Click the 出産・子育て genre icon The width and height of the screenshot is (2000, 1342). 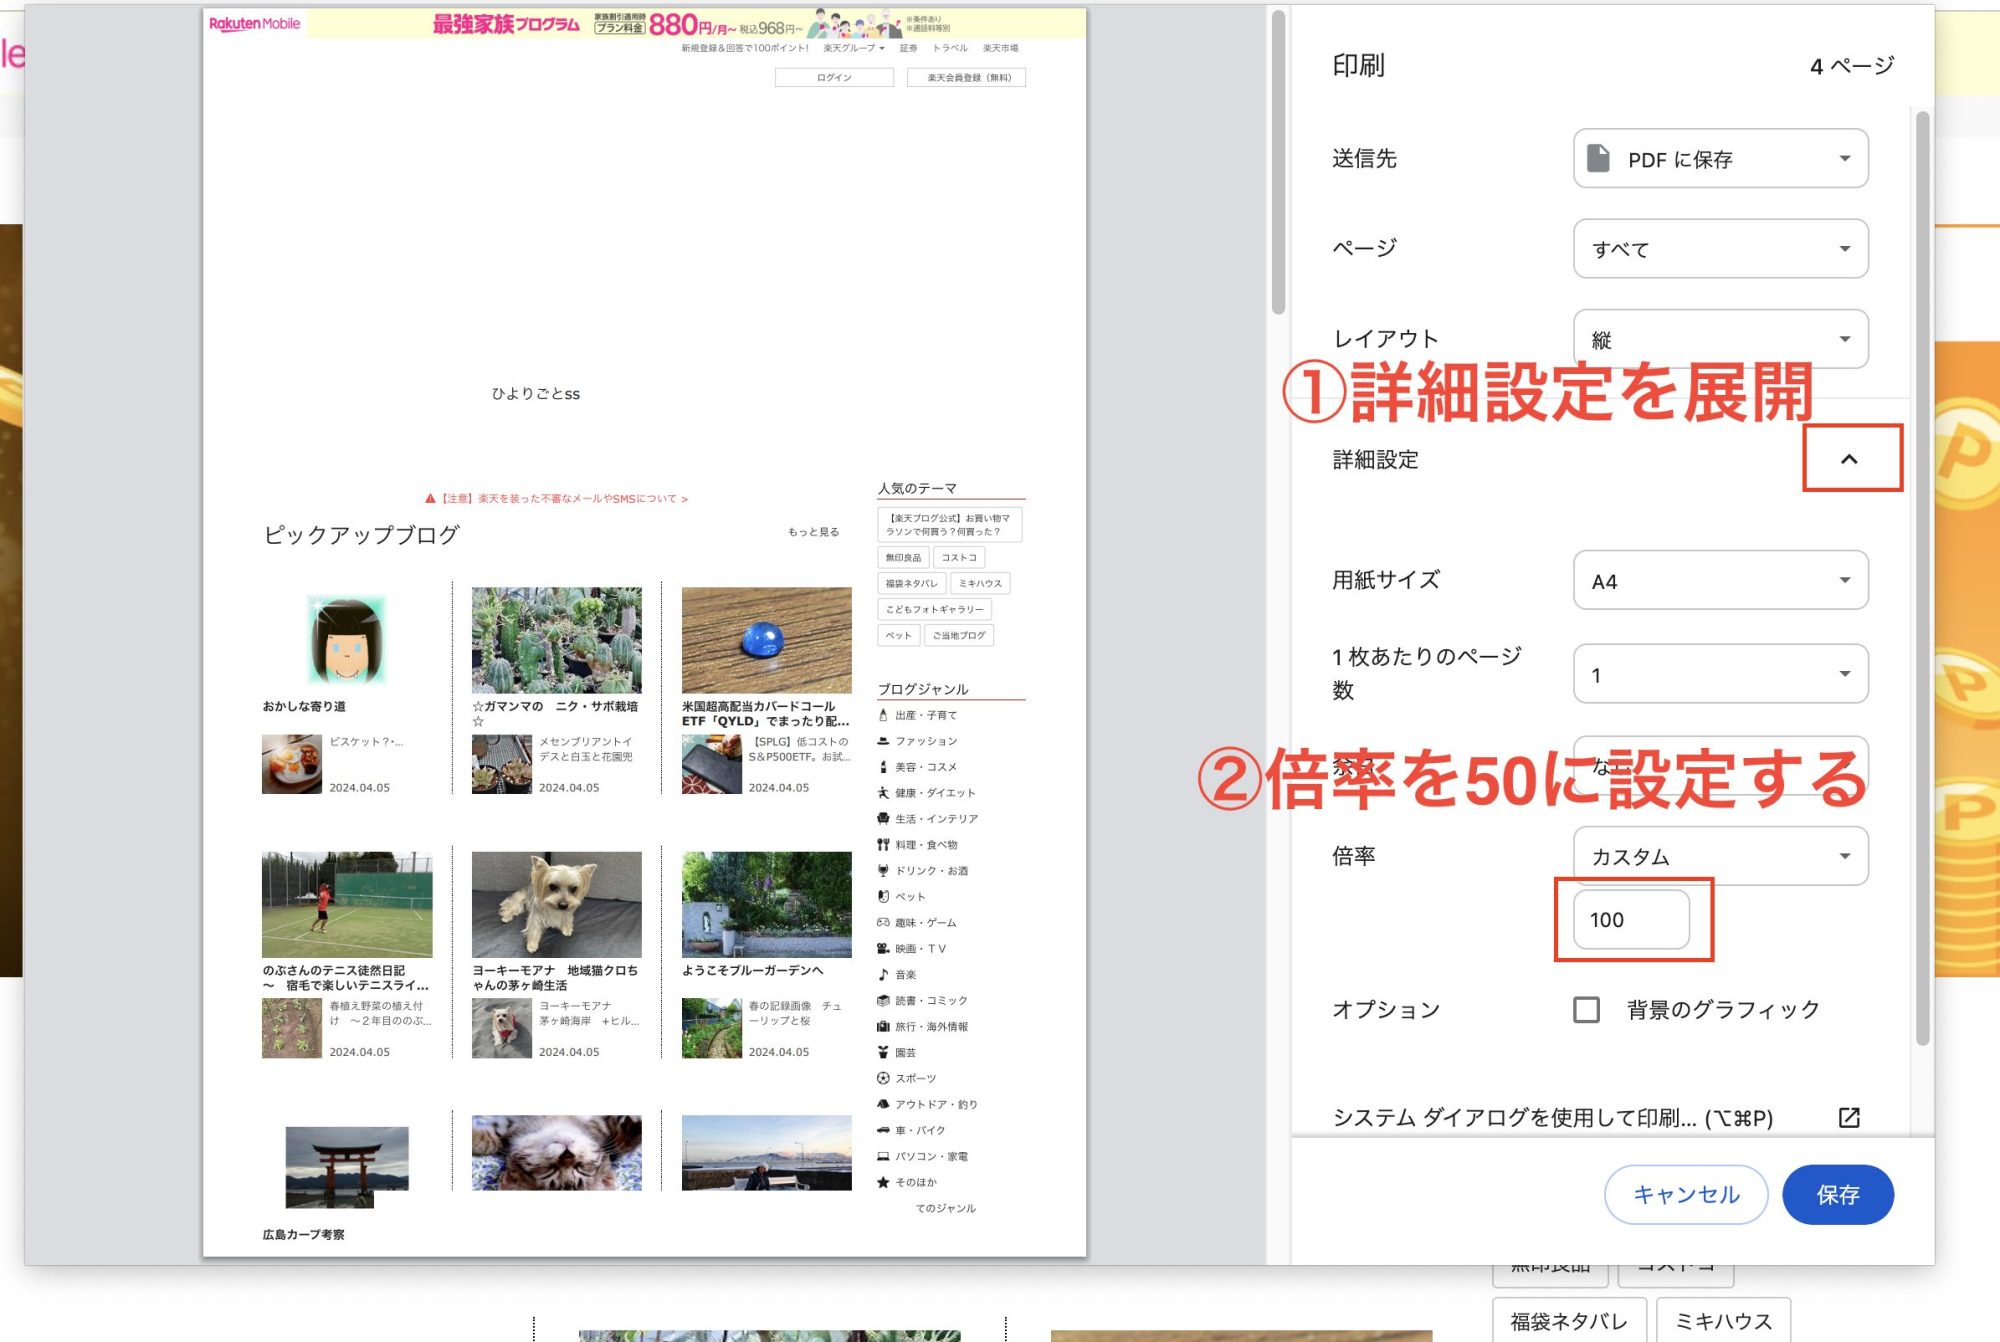(x=883, y=716)
